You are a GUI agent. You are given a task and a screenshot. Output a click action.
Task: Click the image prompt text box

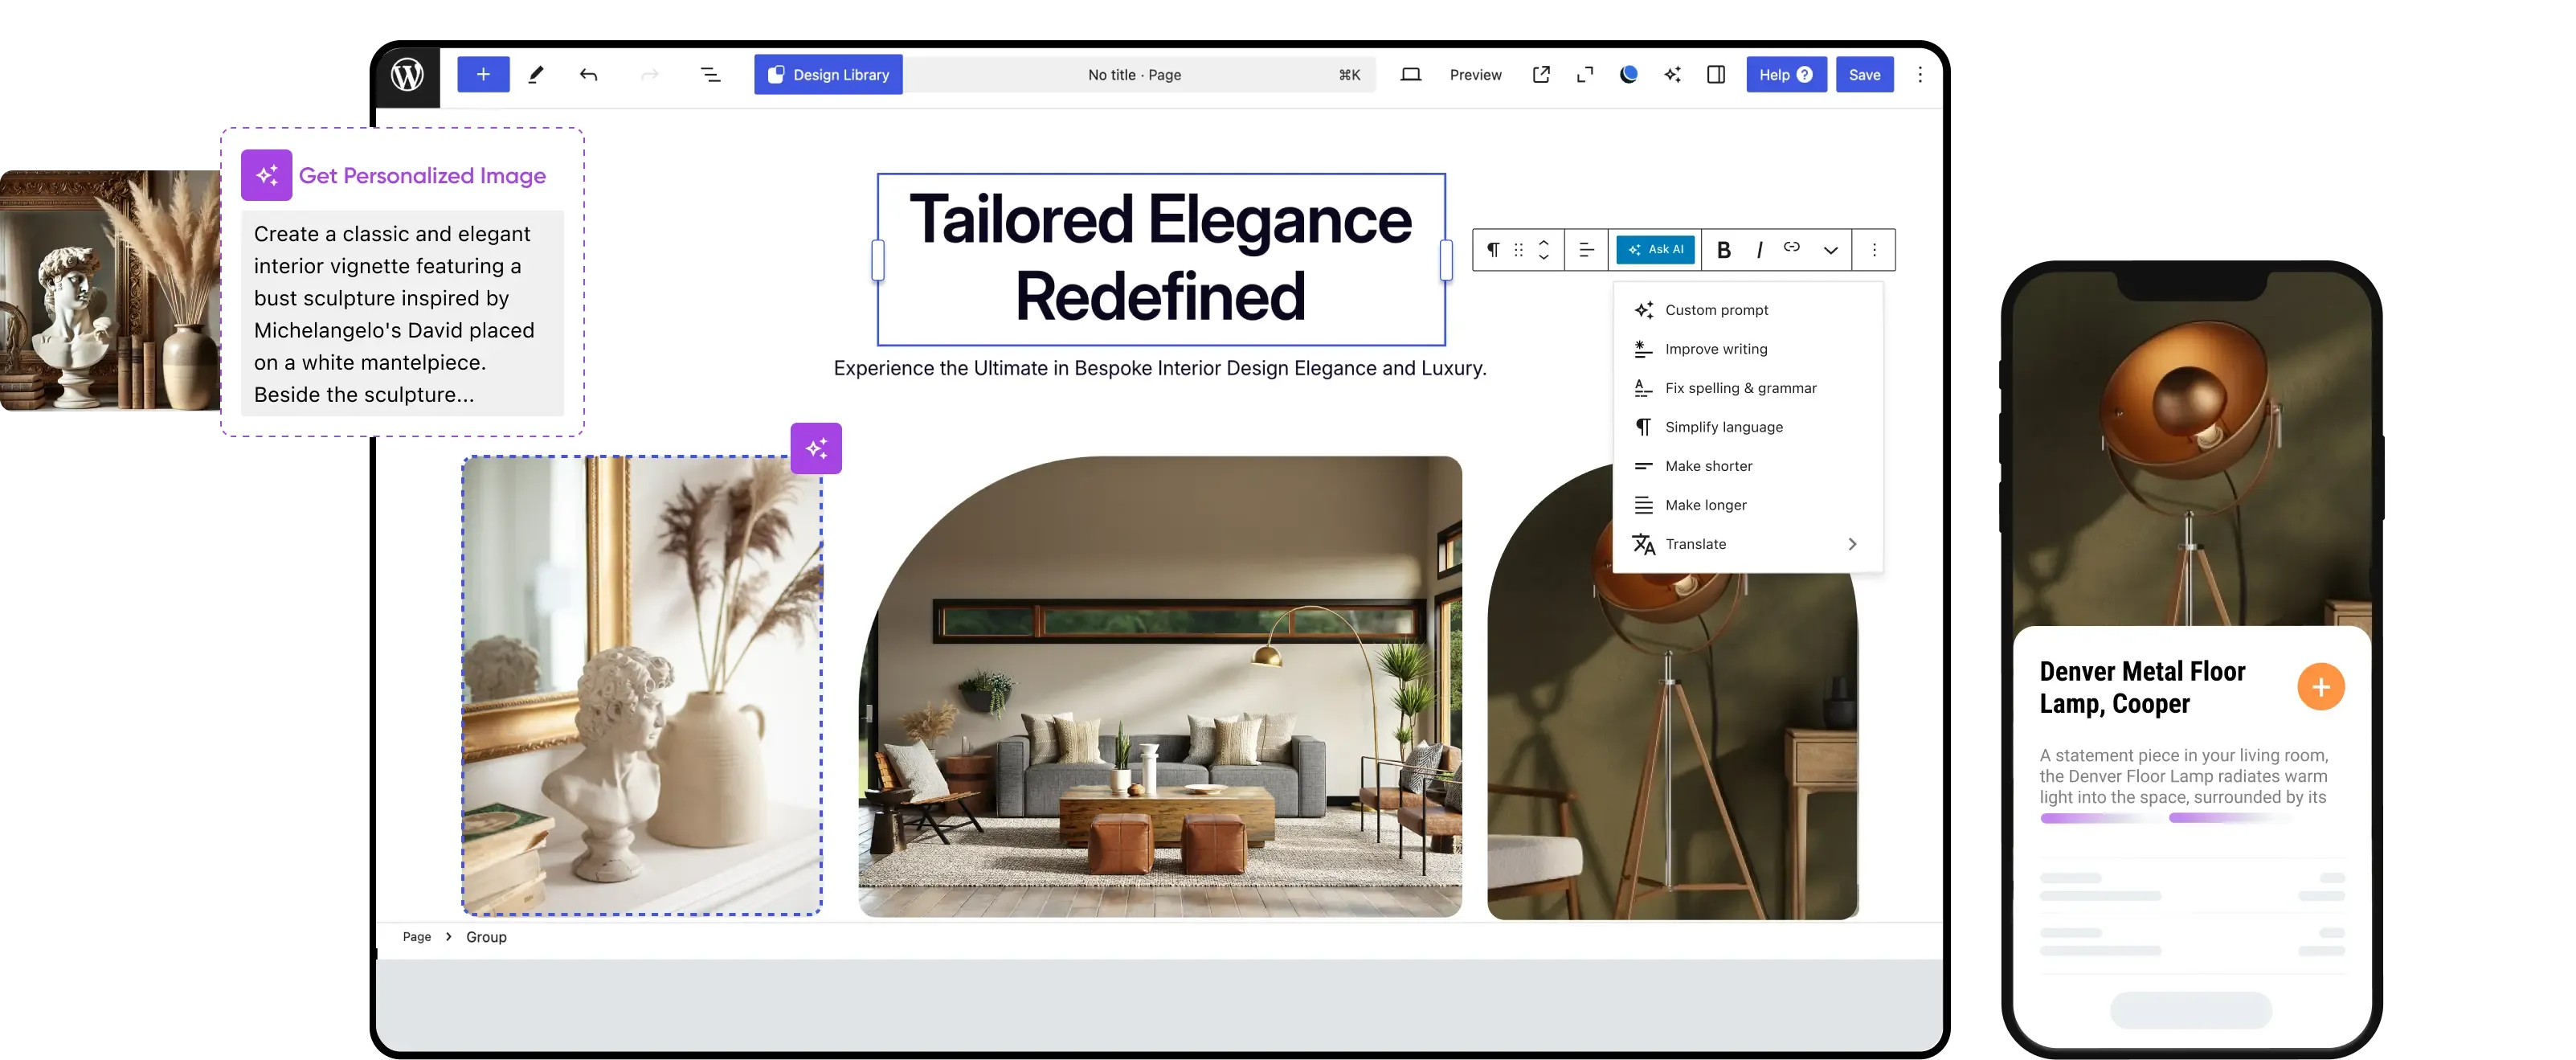403,314
